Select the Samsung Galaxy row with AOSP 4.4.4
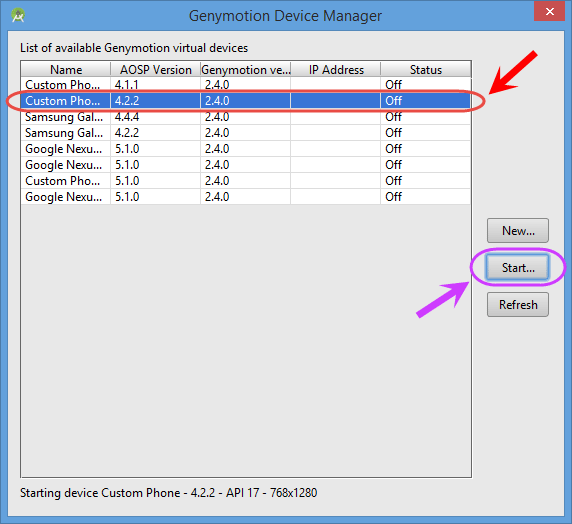The image size is (572, 524). tap(246, 117)
